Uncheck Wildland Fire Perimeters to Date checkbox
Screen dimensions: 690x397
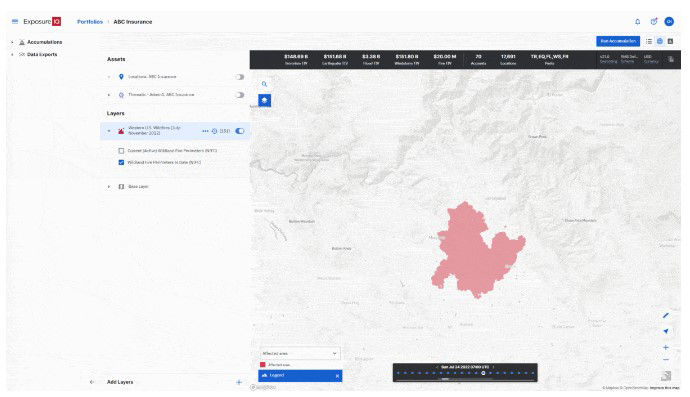click(121, 162)
